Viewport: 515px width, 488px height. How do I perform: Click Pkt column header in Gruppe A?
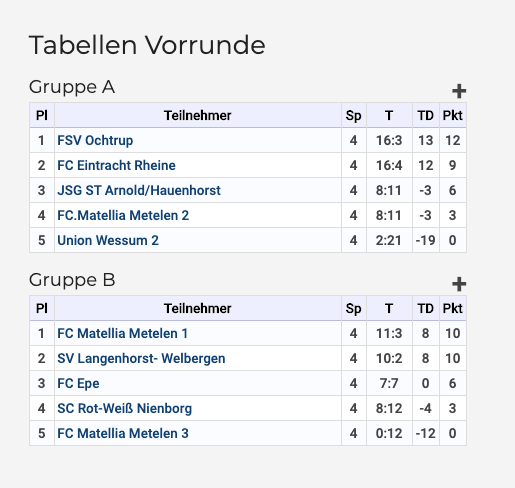click(453, 116)
